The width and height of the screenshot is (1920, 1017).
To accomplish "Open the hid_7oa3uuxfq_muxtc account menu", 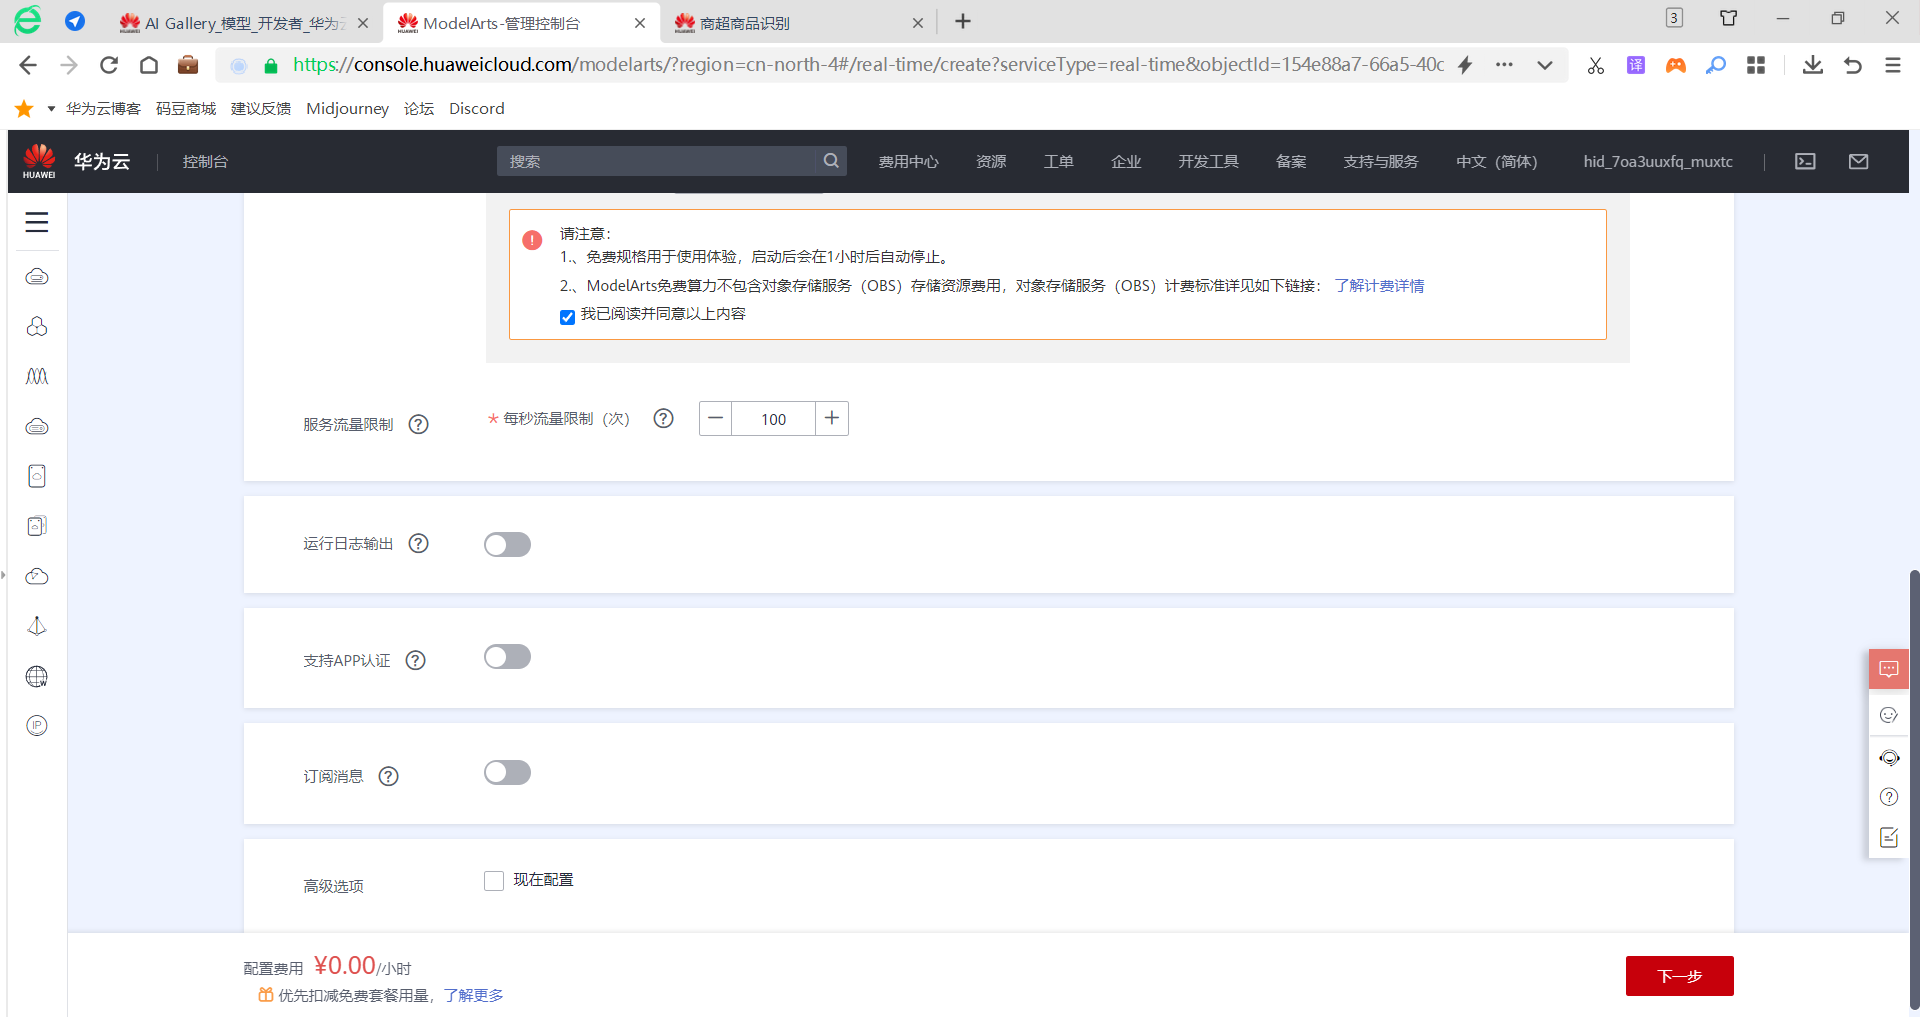I will pyautogui.click(x=1658, y=162).
